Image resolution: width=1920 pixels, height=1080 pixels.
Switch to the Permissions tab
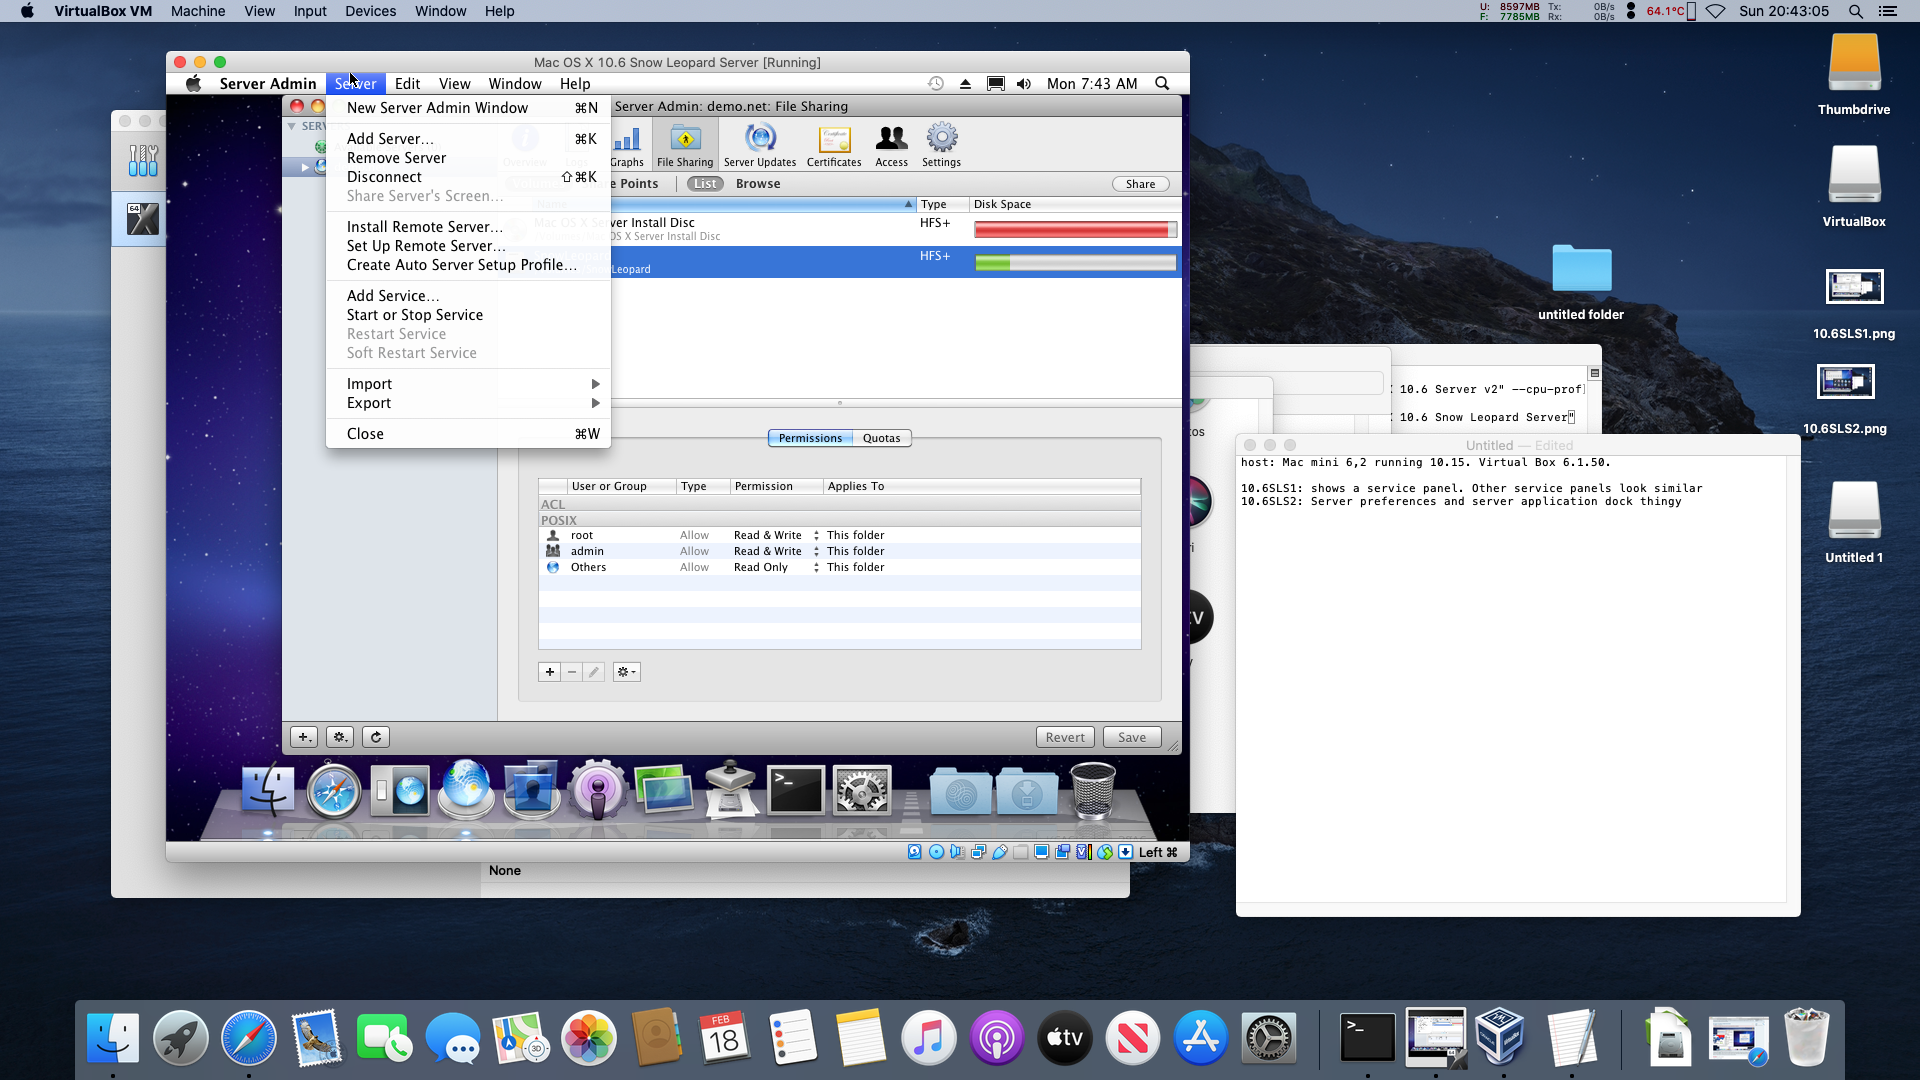pos(810,438)
